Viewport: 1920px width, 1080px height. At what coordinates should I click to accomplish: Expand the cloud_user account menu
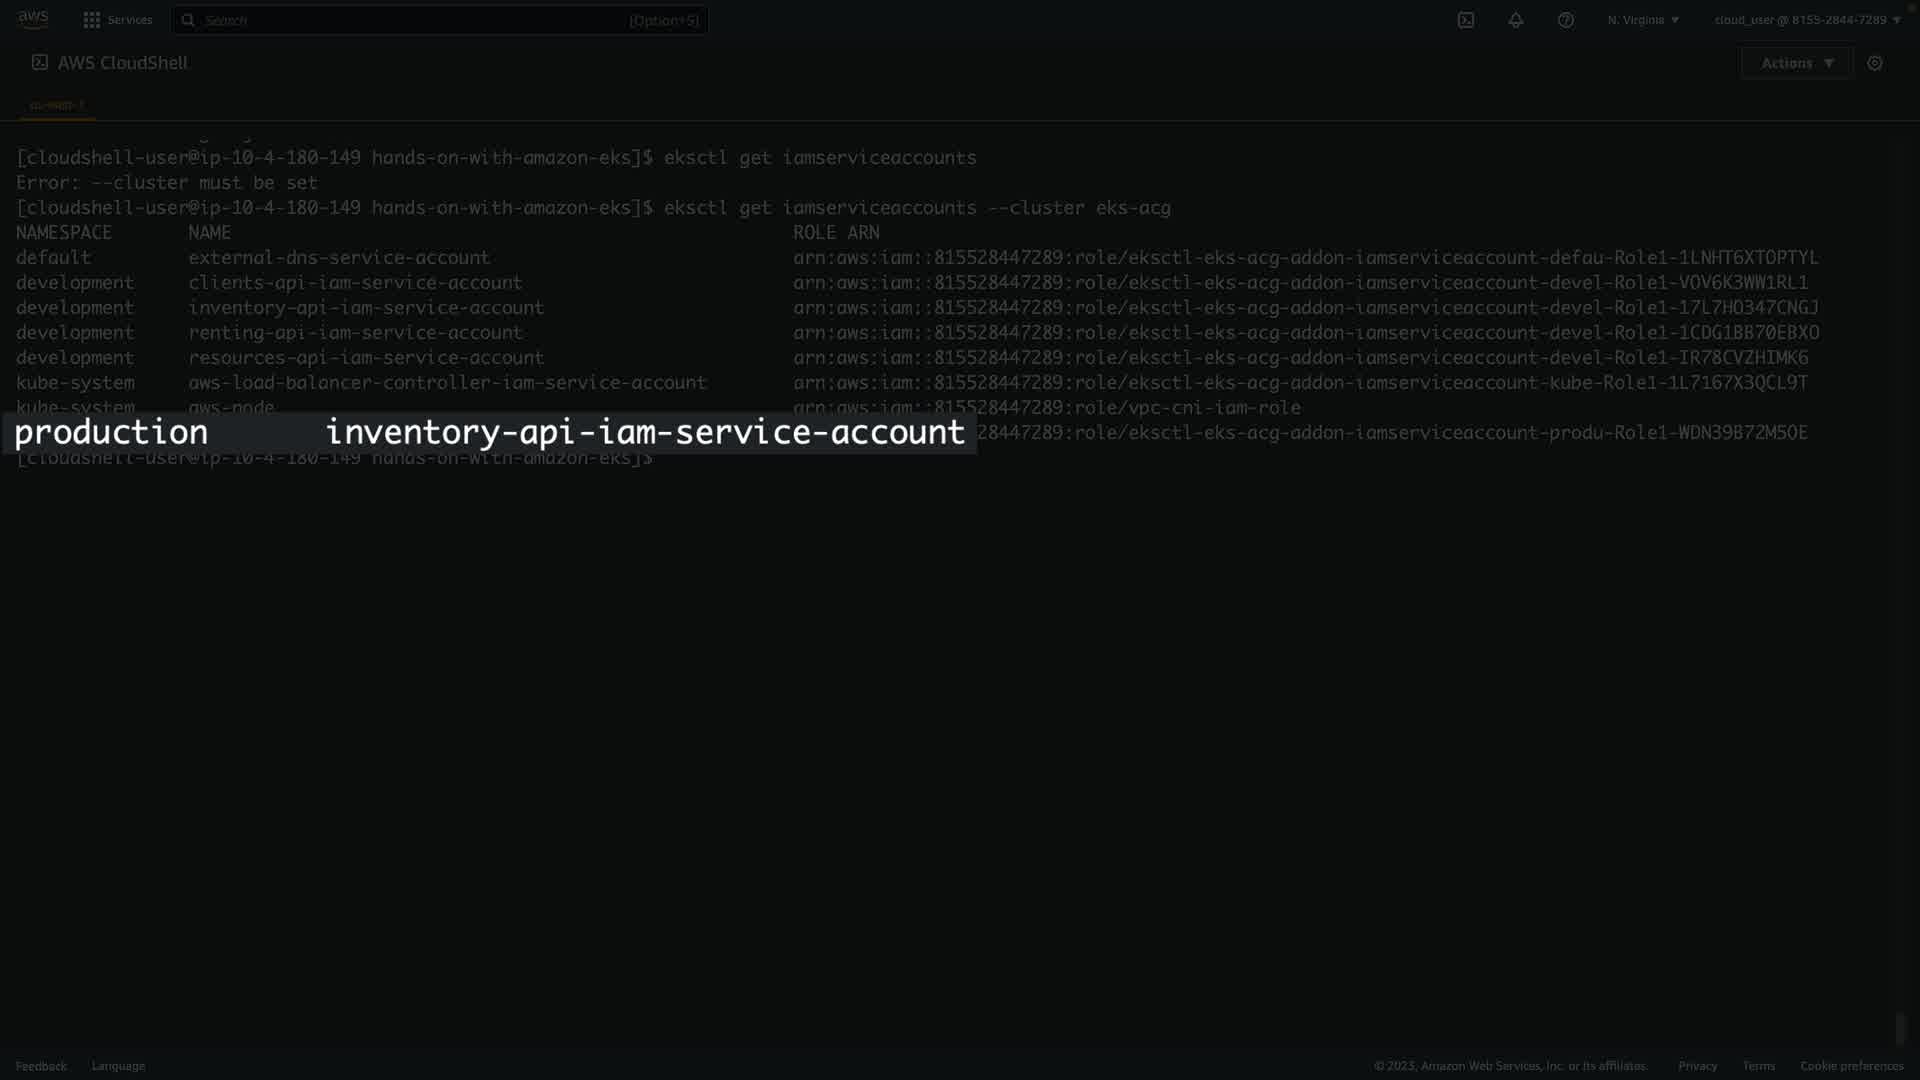[x=1807, y=20]
